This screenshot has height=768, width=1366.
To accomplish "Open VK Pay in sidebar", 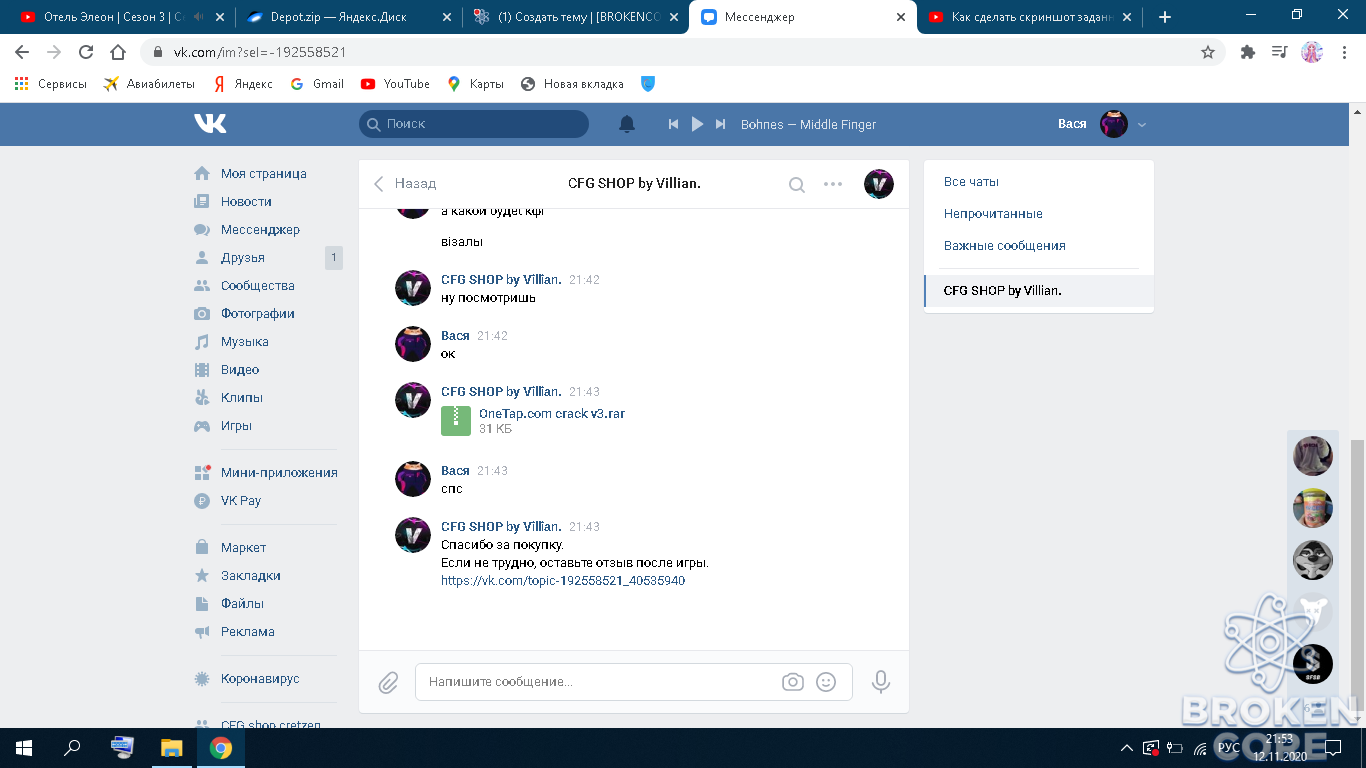I will [241, 501].
